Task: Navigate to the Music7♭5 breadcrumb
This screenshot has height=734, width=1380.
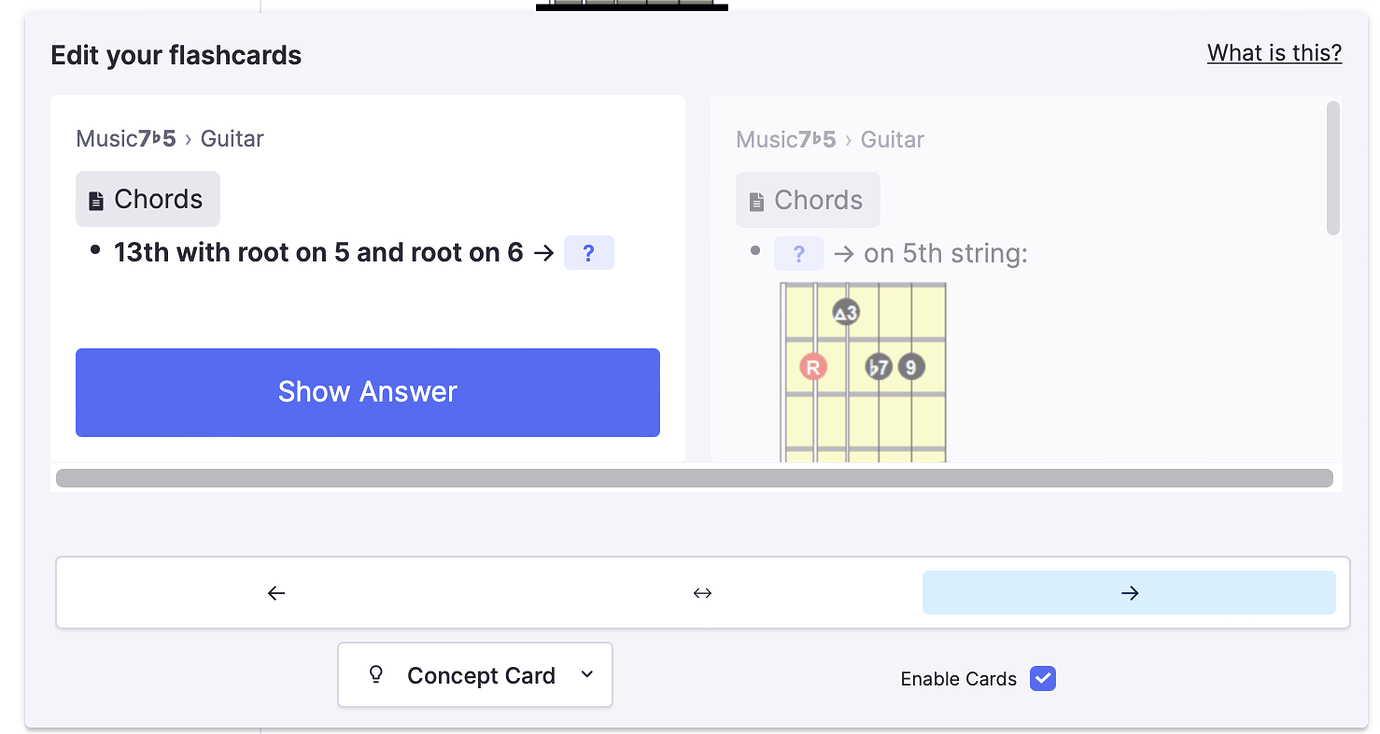Action: (126, 139)
